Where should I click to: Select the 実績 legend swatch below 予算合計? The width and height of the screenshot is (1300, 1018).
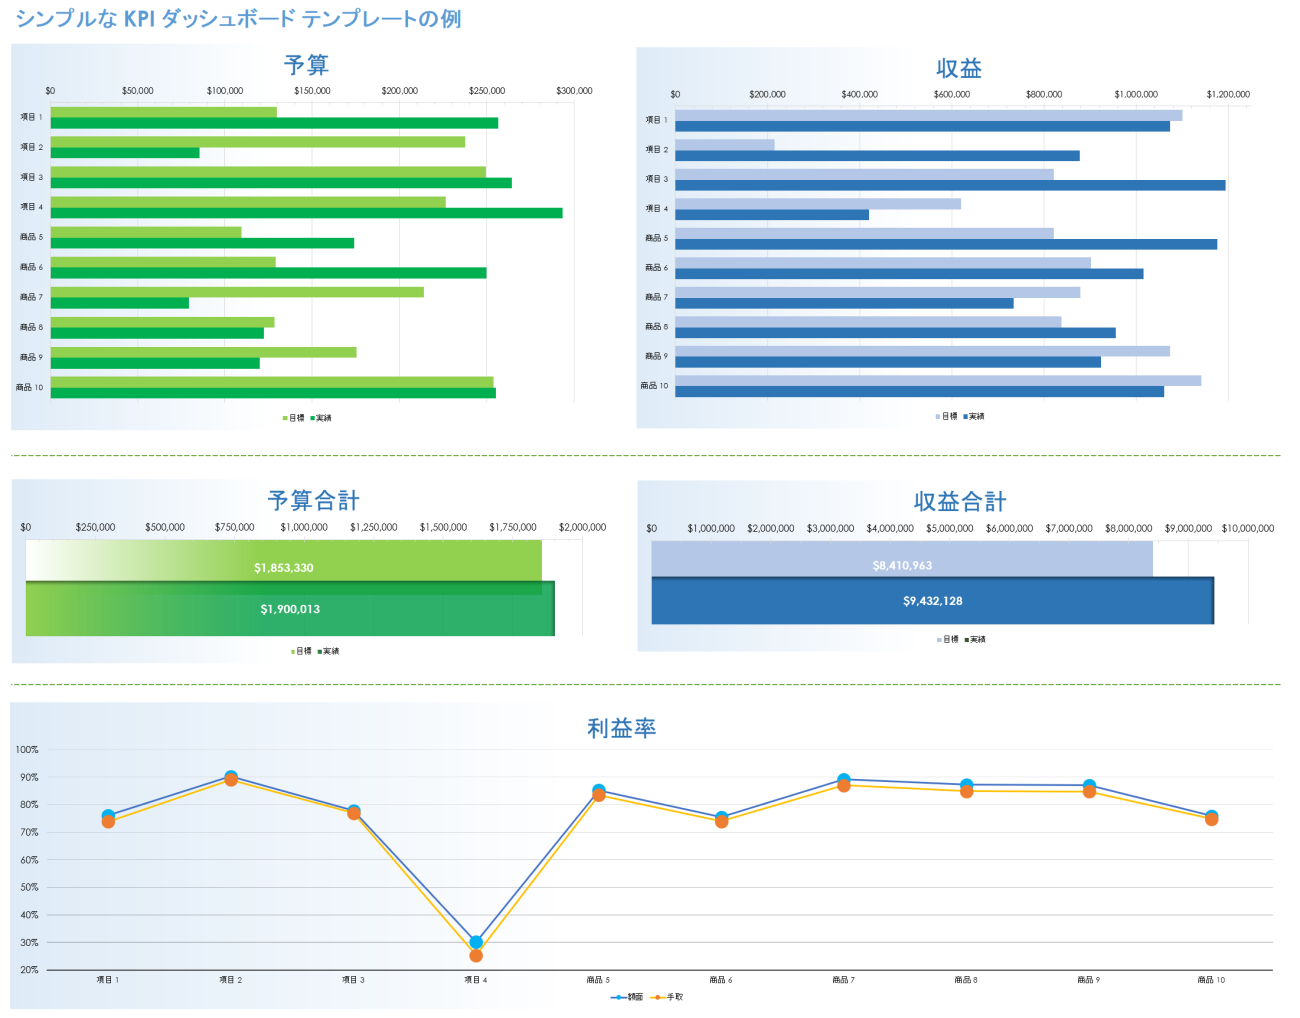click(x=319, y=651)
